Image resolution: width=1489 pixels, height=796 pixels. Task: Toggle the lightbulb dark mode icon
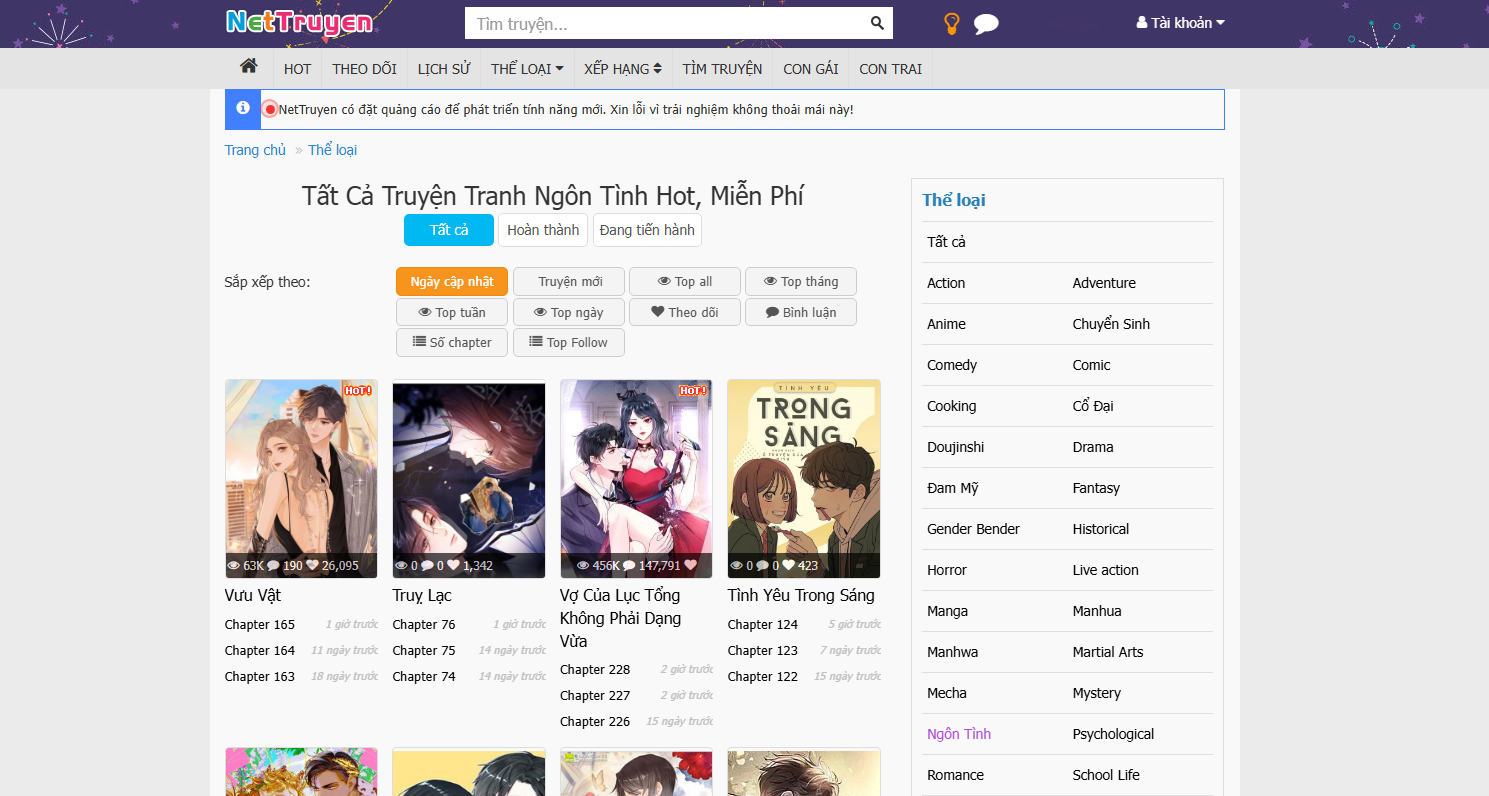952,24
